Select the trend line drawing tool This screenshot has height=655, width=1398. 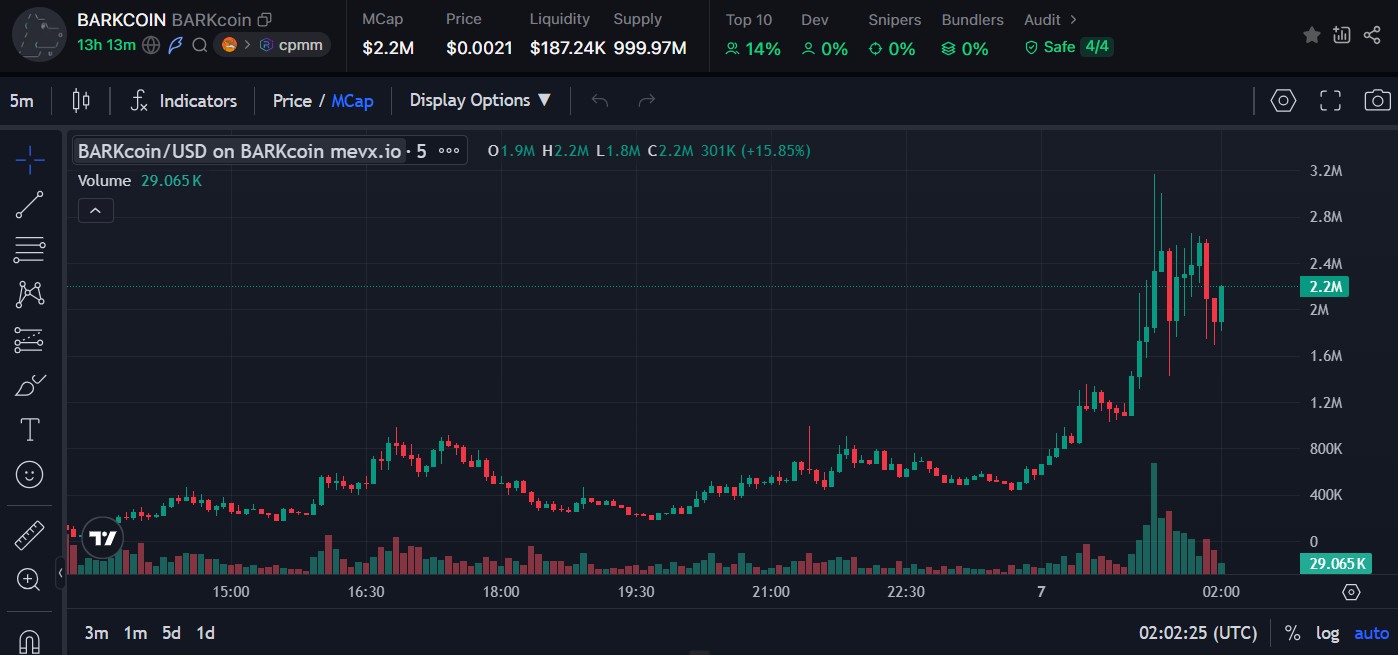pyautogui.click(x=30, y=205)
